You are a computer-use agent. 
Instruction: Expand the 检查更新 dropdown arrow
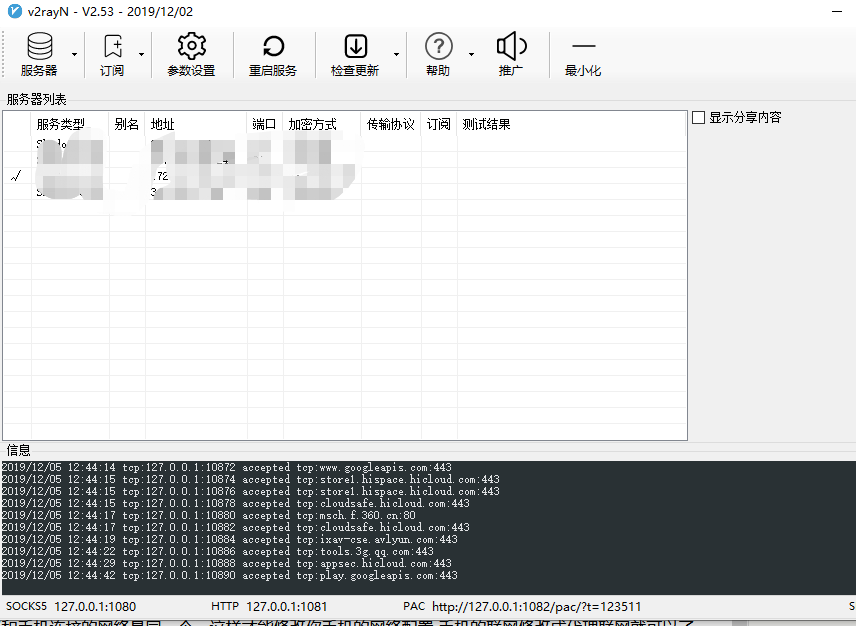(x=397, y=54)
